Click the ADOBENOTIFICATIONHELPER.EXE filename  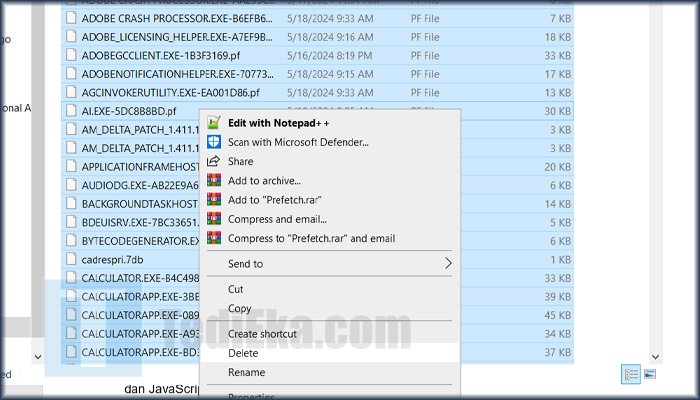tap(178, 74)
